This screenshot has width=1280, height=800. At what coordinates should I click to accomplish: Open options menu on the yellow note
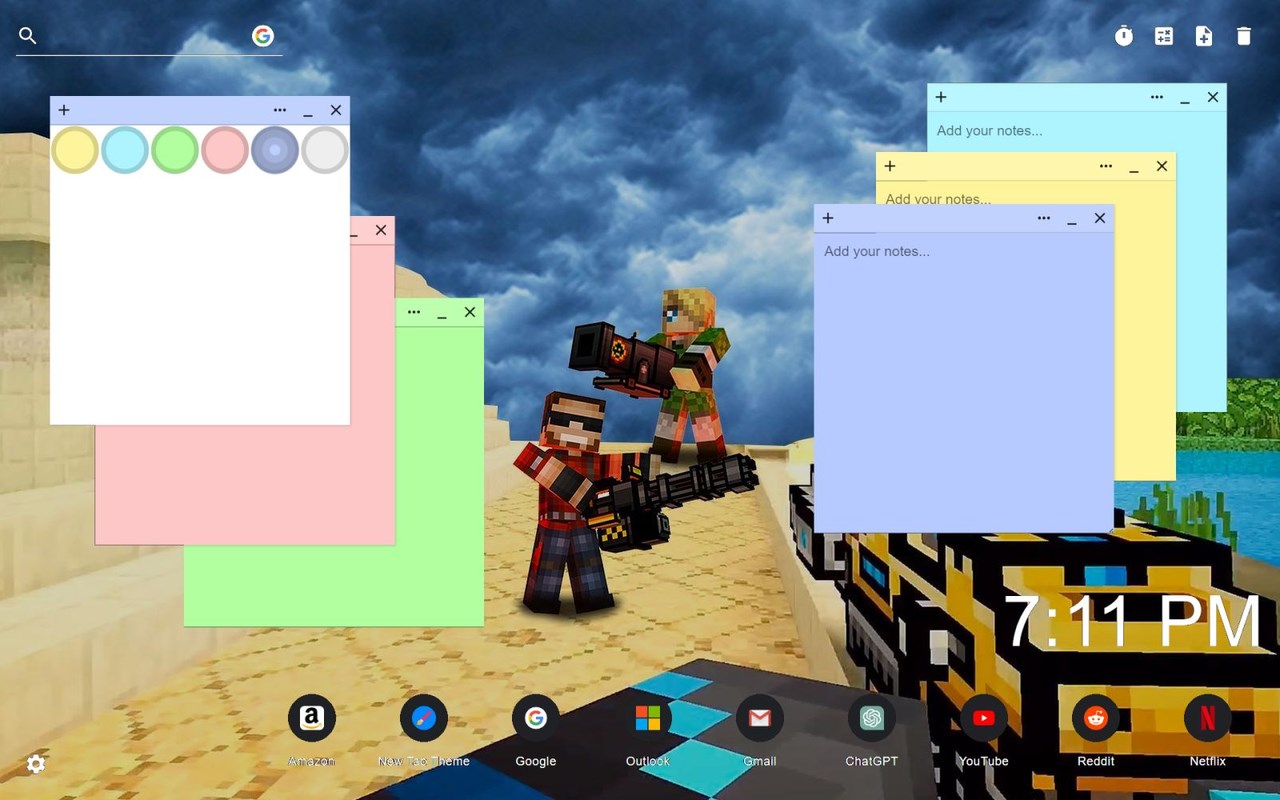1106,166
